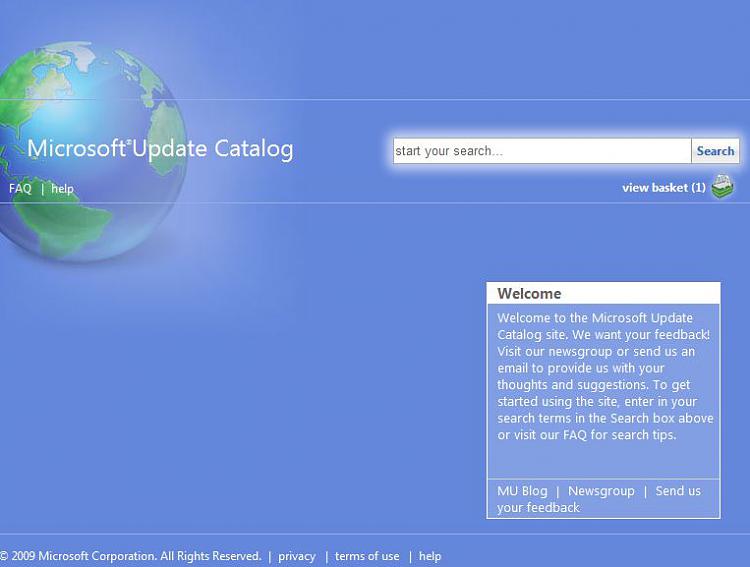This screenshot has height=567, width=750.
Task: Click the footer help link
Action: coord(430,556)
